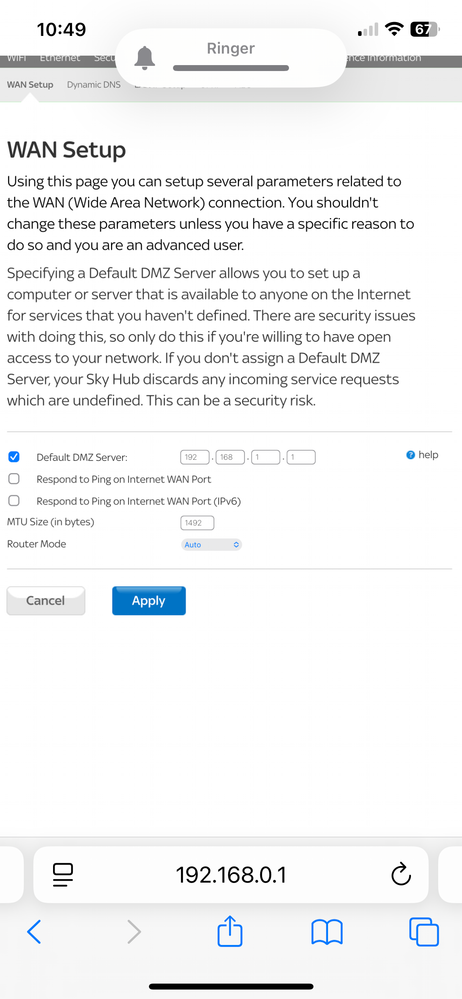Screen dimensions: 462x999
Task: Tap the Safari forward arrow
Action: [x=133, y=931]
